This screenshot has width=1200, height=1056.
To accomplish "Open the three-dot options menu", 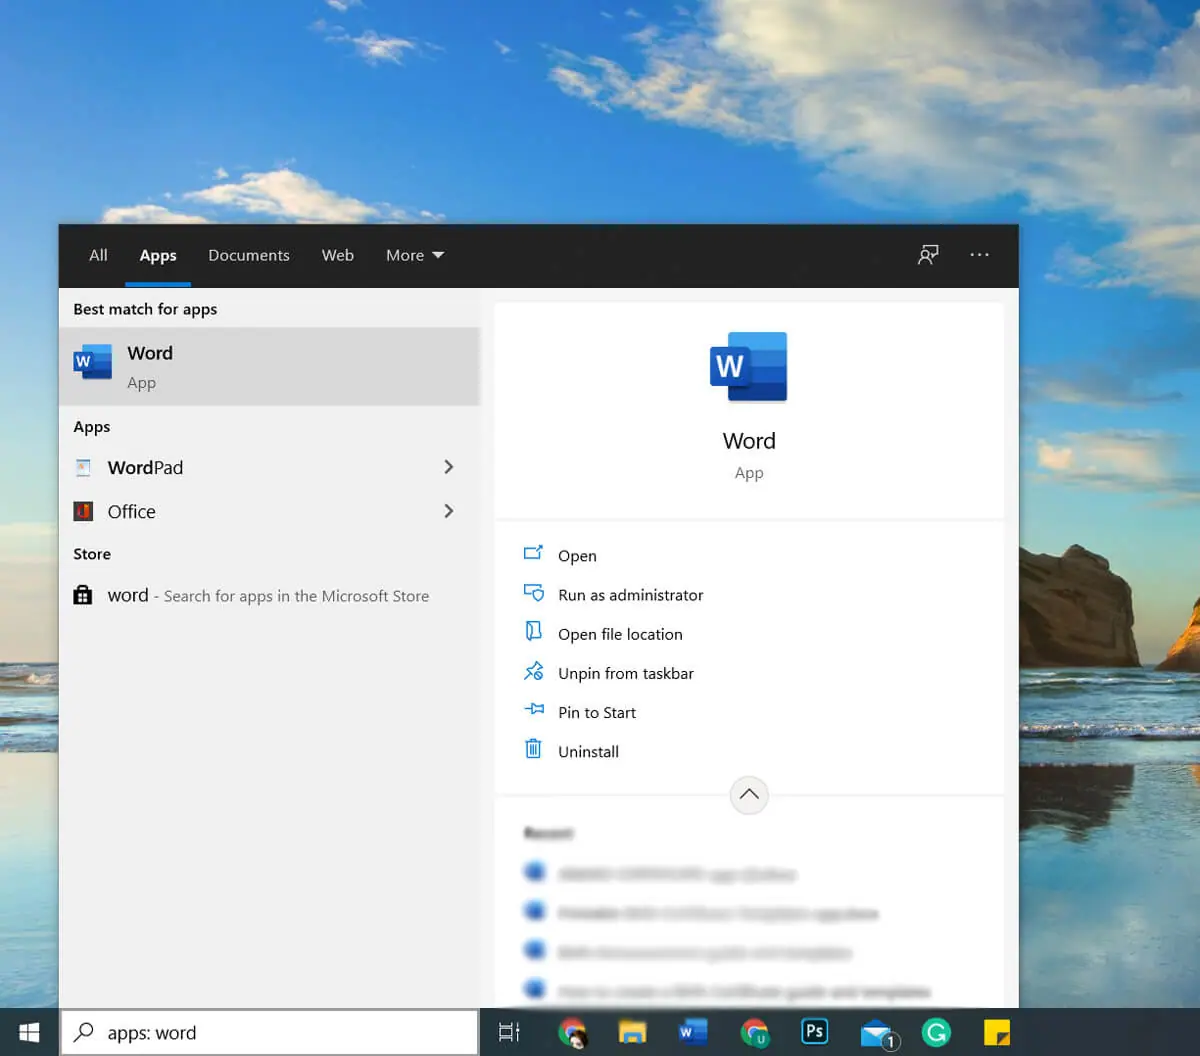I will click(979, 255).
